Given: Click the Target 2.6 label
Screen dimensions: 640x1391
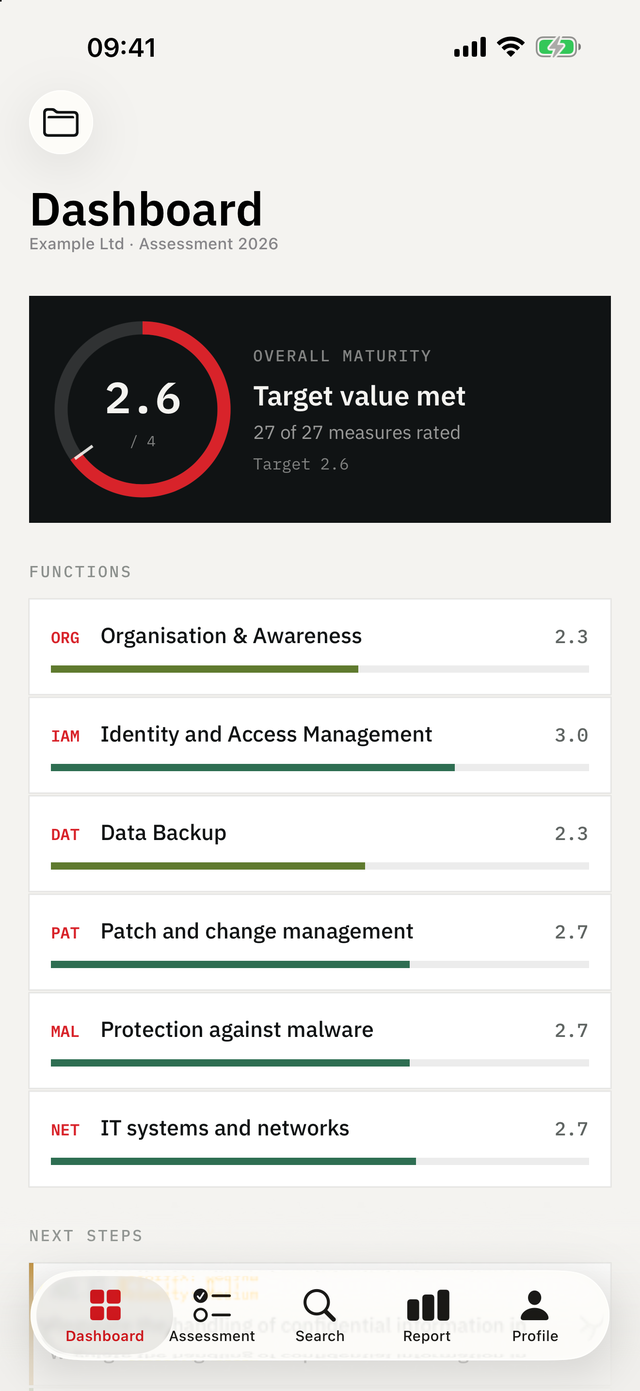Looking at the screenshot, I should coord(301,464).
